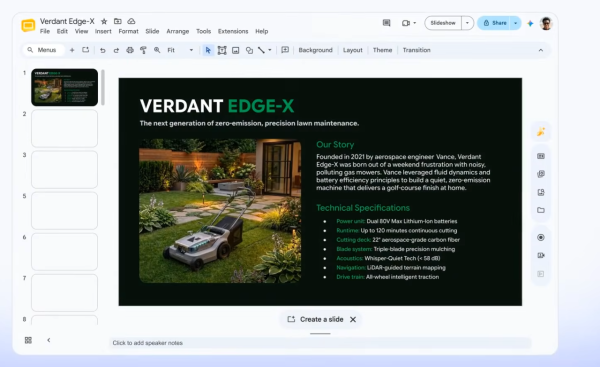The image size is (600, 367).
Task: Open grid view of slides
Action: [28, 340]
